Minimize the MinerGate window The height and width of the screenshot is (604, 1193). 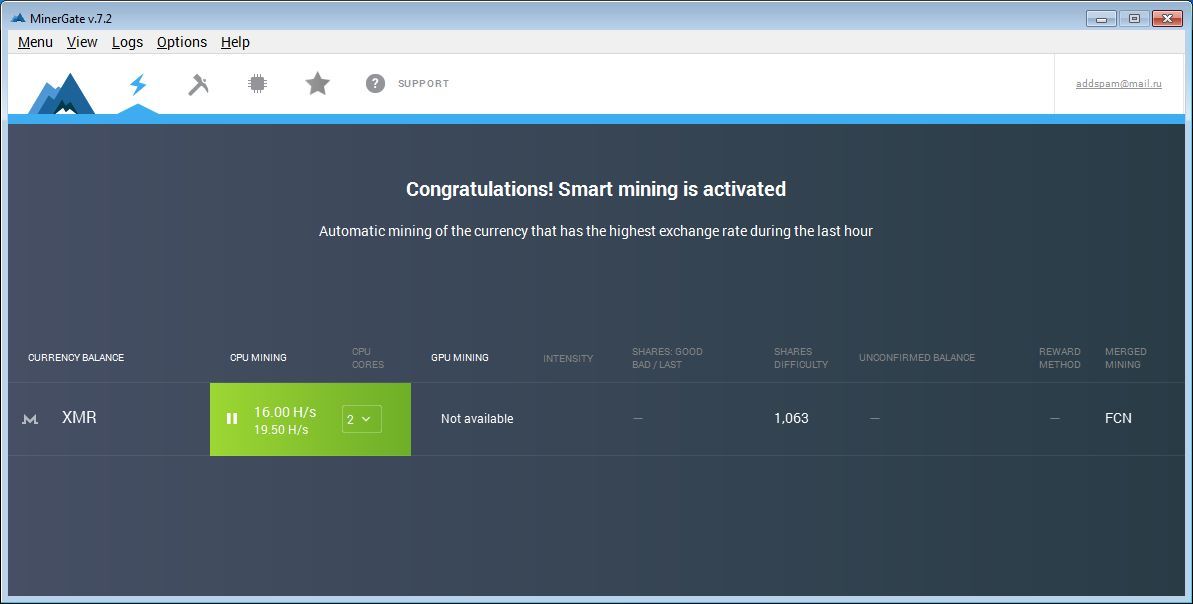tap(1102, 18)
